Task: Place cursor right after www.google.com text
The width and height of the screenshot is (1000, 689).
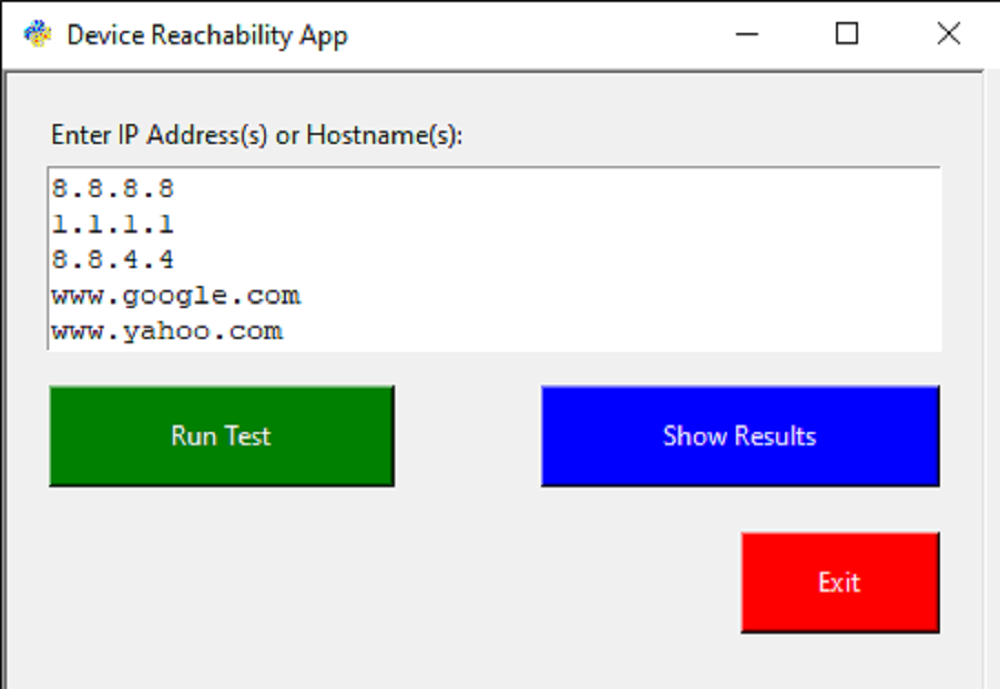Action: pyautogui.click(x=303, y=296)
